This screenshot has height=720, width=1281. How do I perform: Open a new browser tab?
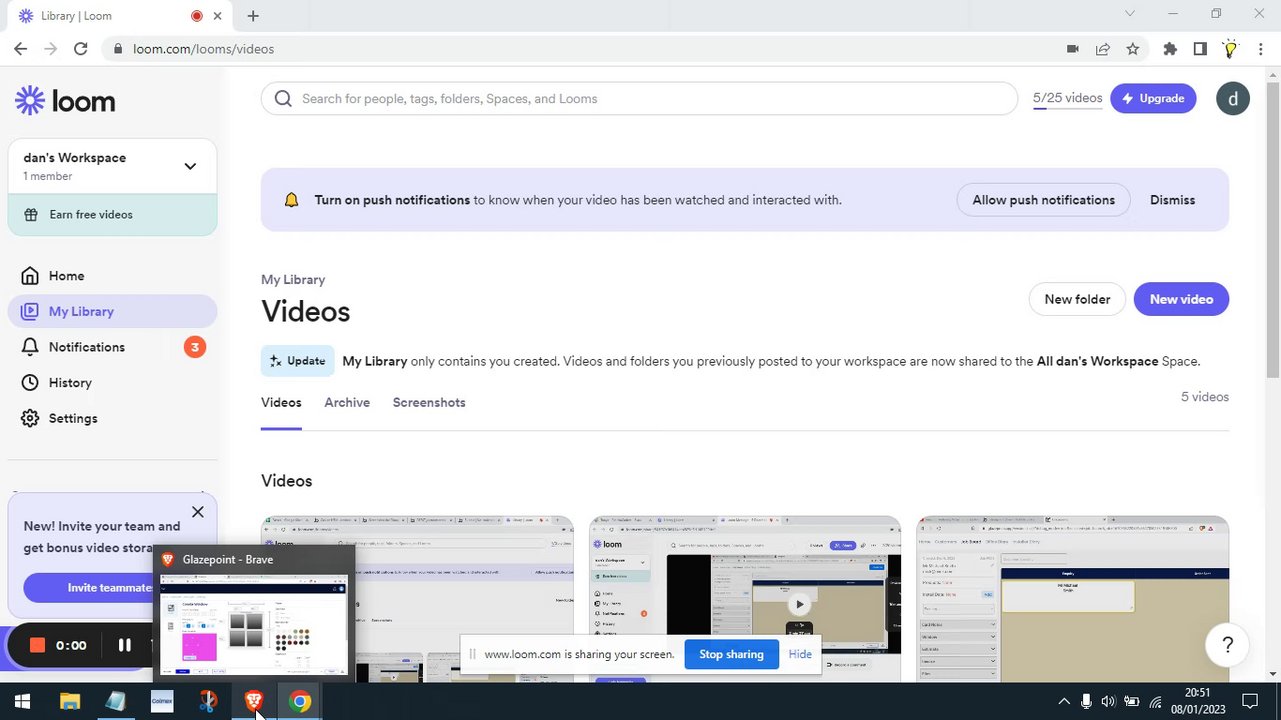[x=253, y=16]
